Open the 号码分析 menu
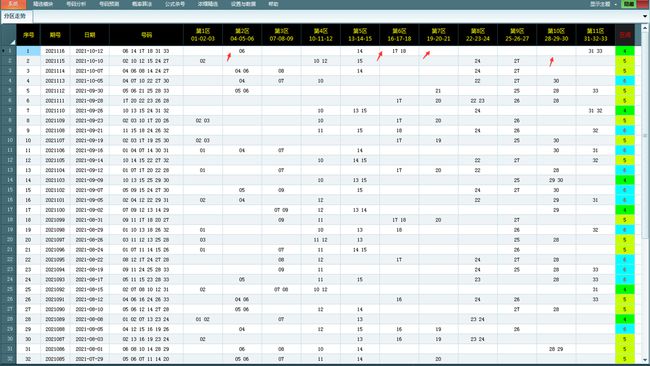This screenshot has height=366, width=650. 76,4
